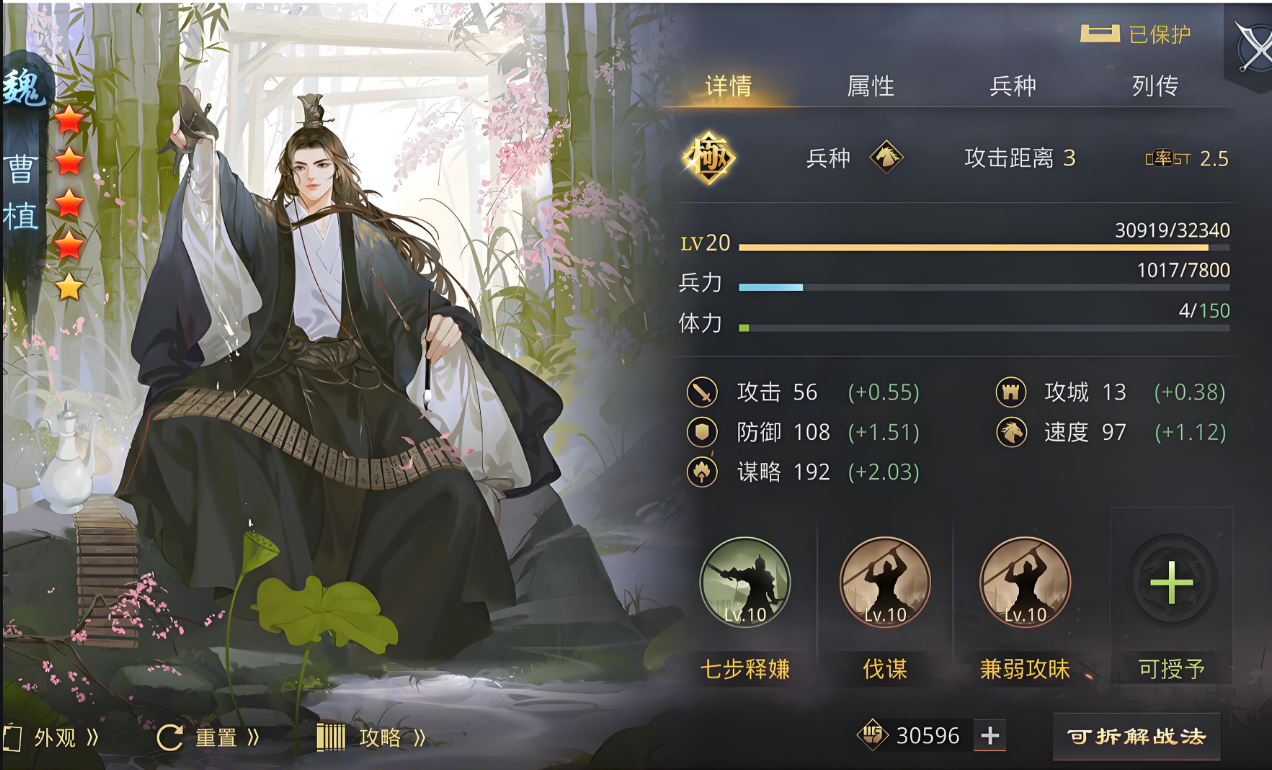Select the 伐谋 skill icon
This screenshot has width=1272, height=770.
click(885, 583)
